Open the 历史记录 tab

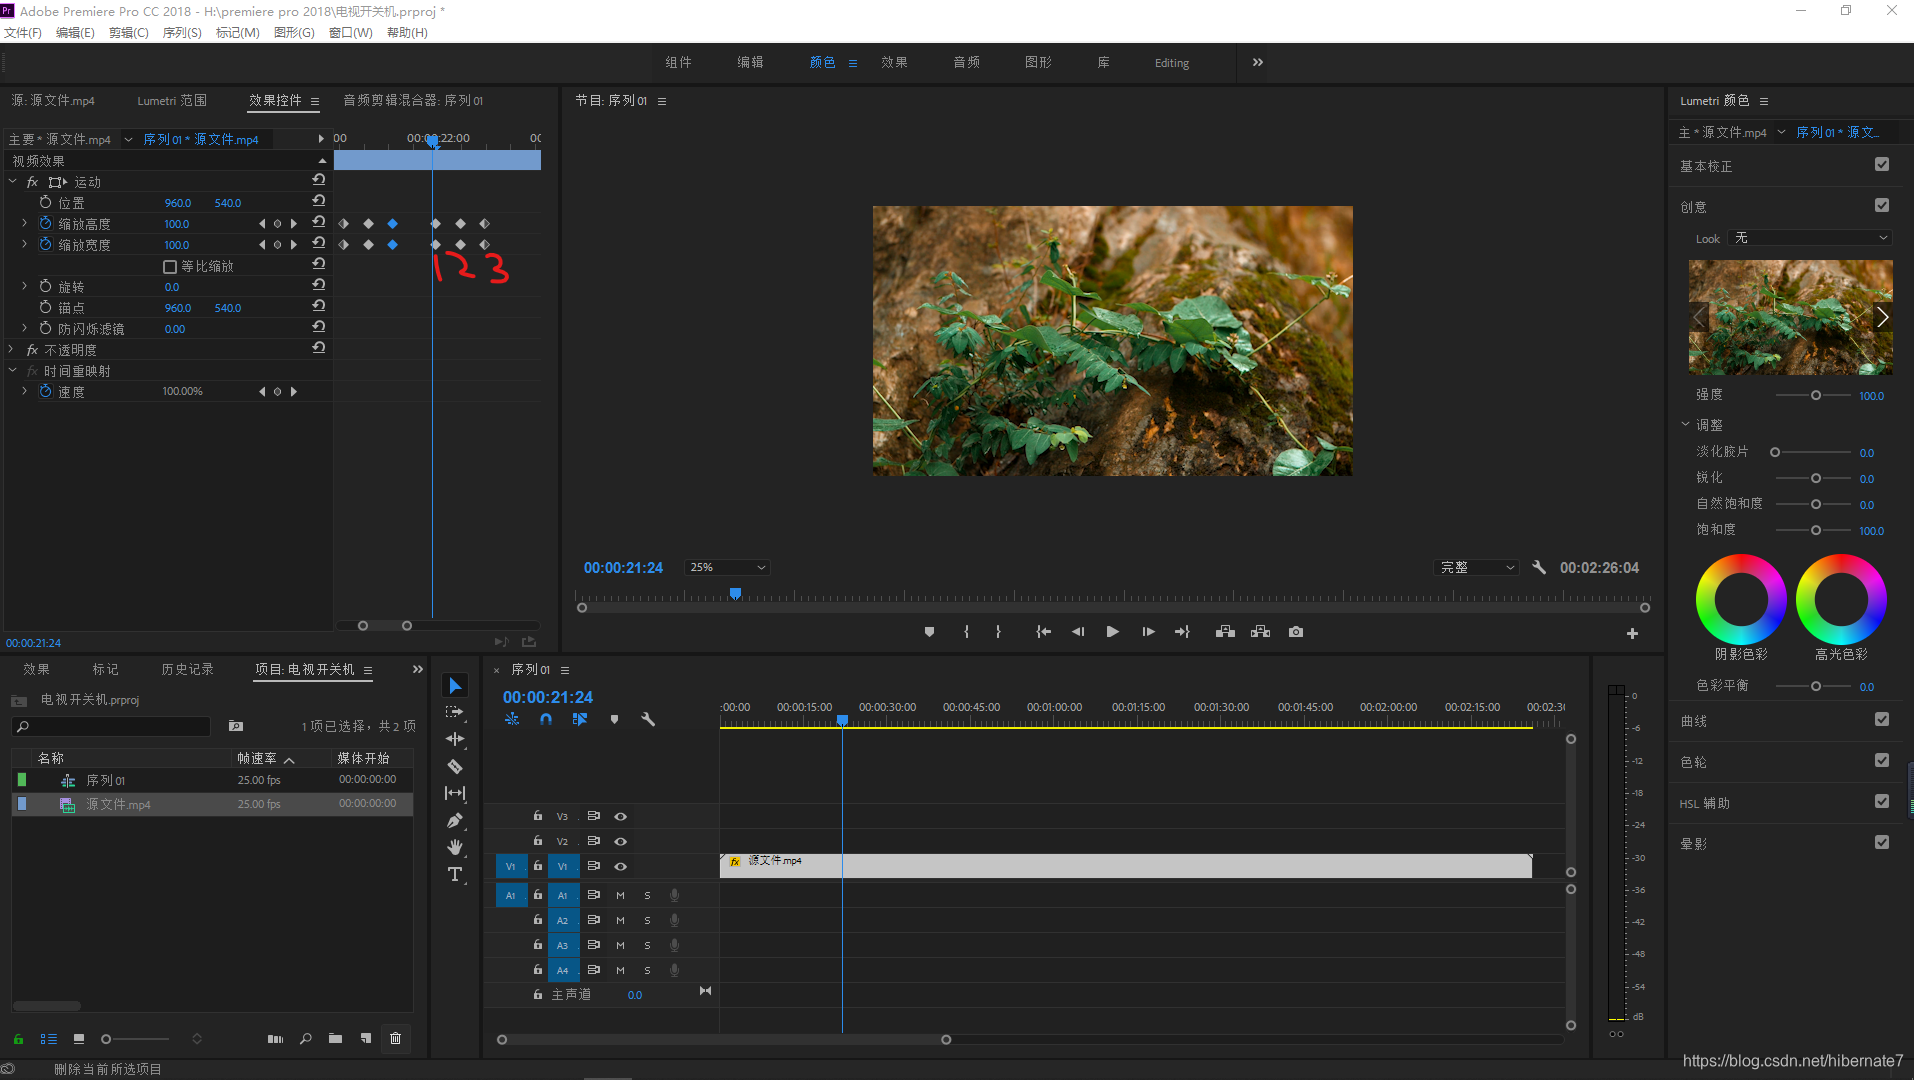coord(188,669)
